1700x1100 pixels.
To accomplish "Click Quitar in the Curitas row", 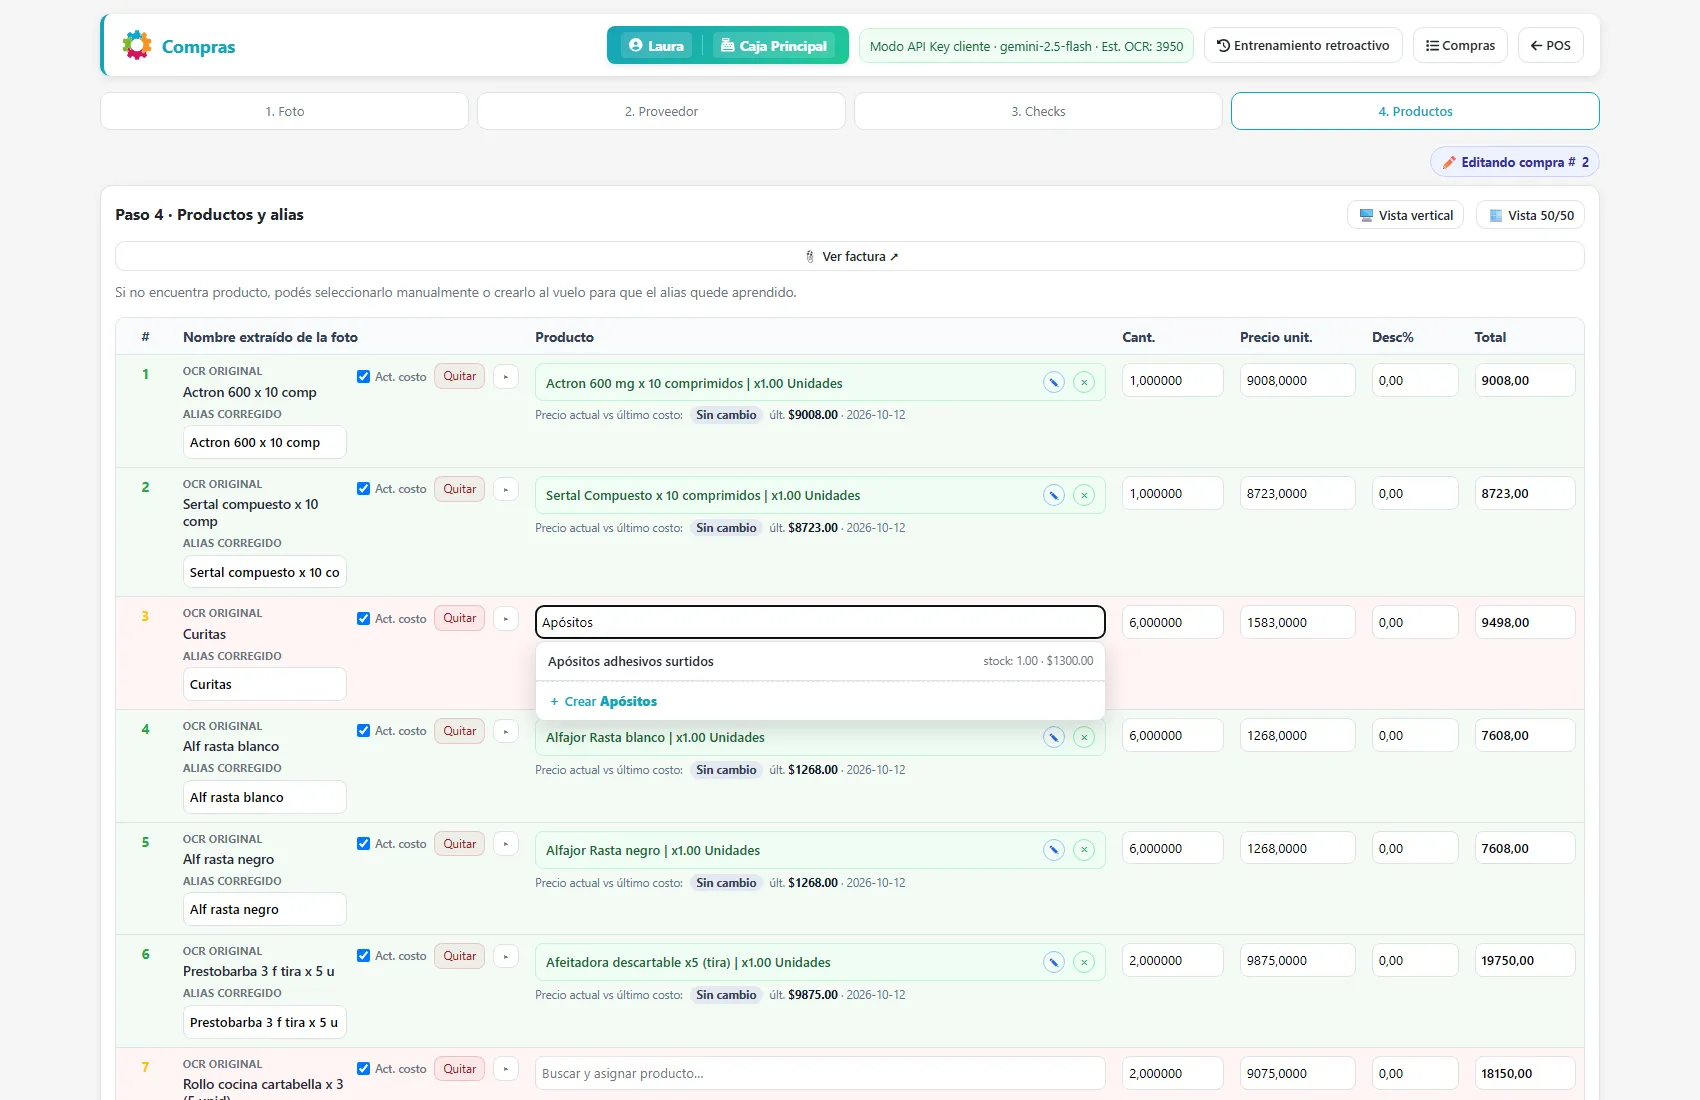I will coord(460,618).
